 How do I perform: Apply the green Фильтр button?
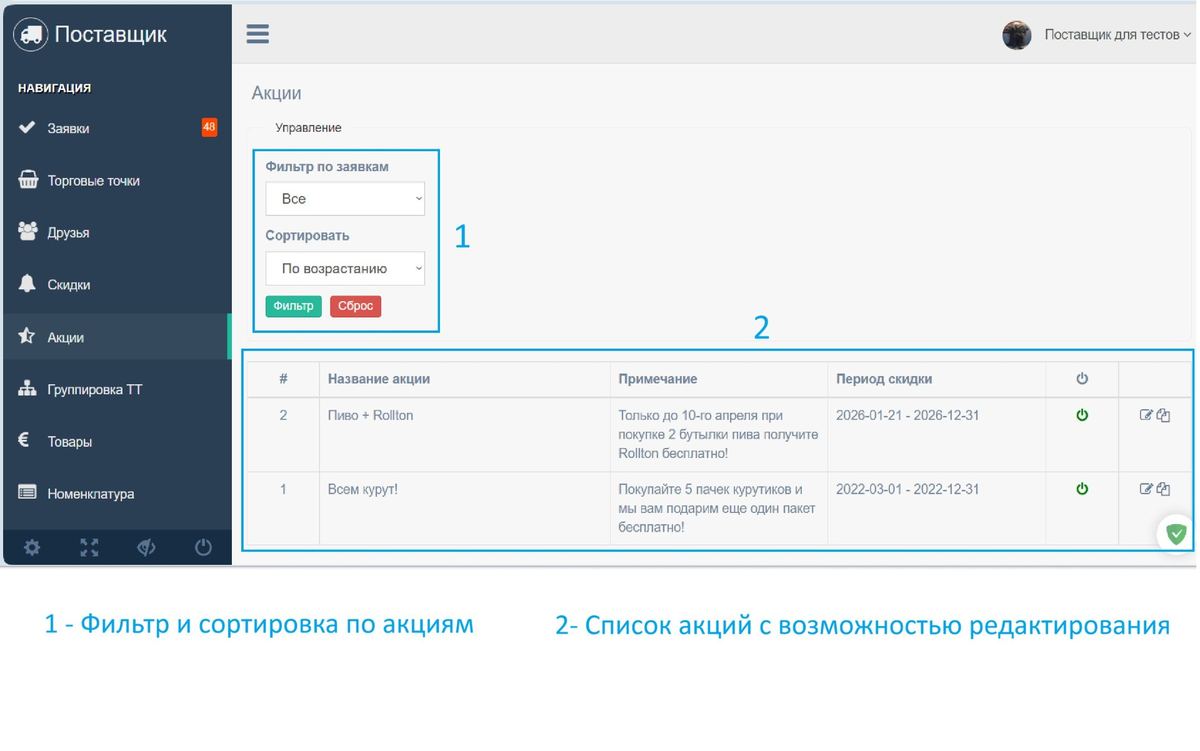[294, 306]
